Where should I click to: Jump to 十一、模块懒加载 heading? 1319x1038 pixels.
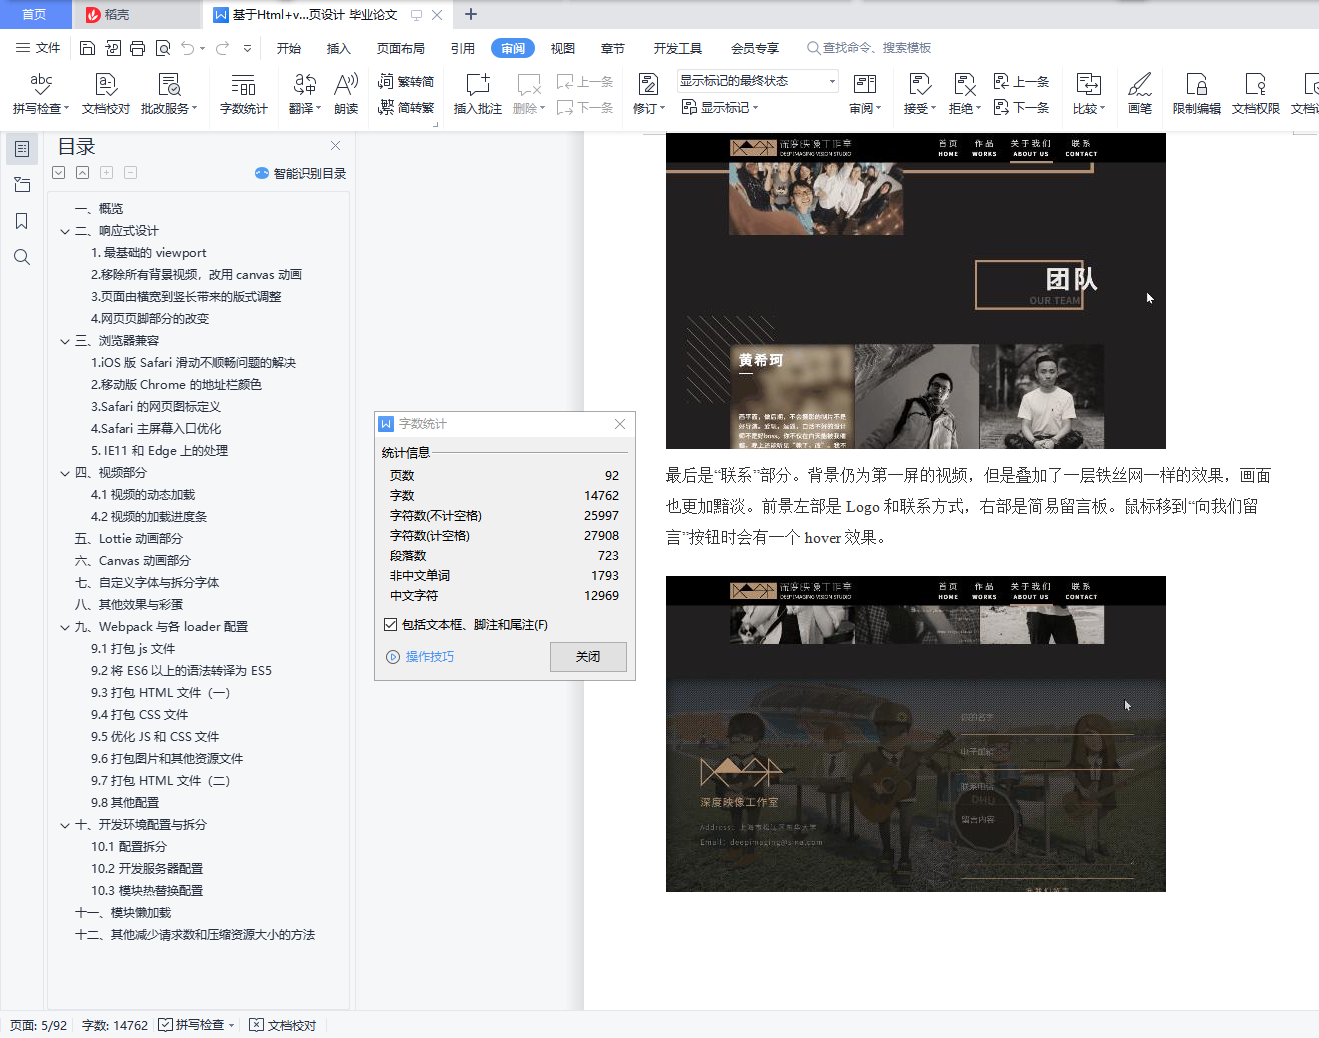pyautogui.click(x=123, y=913)
